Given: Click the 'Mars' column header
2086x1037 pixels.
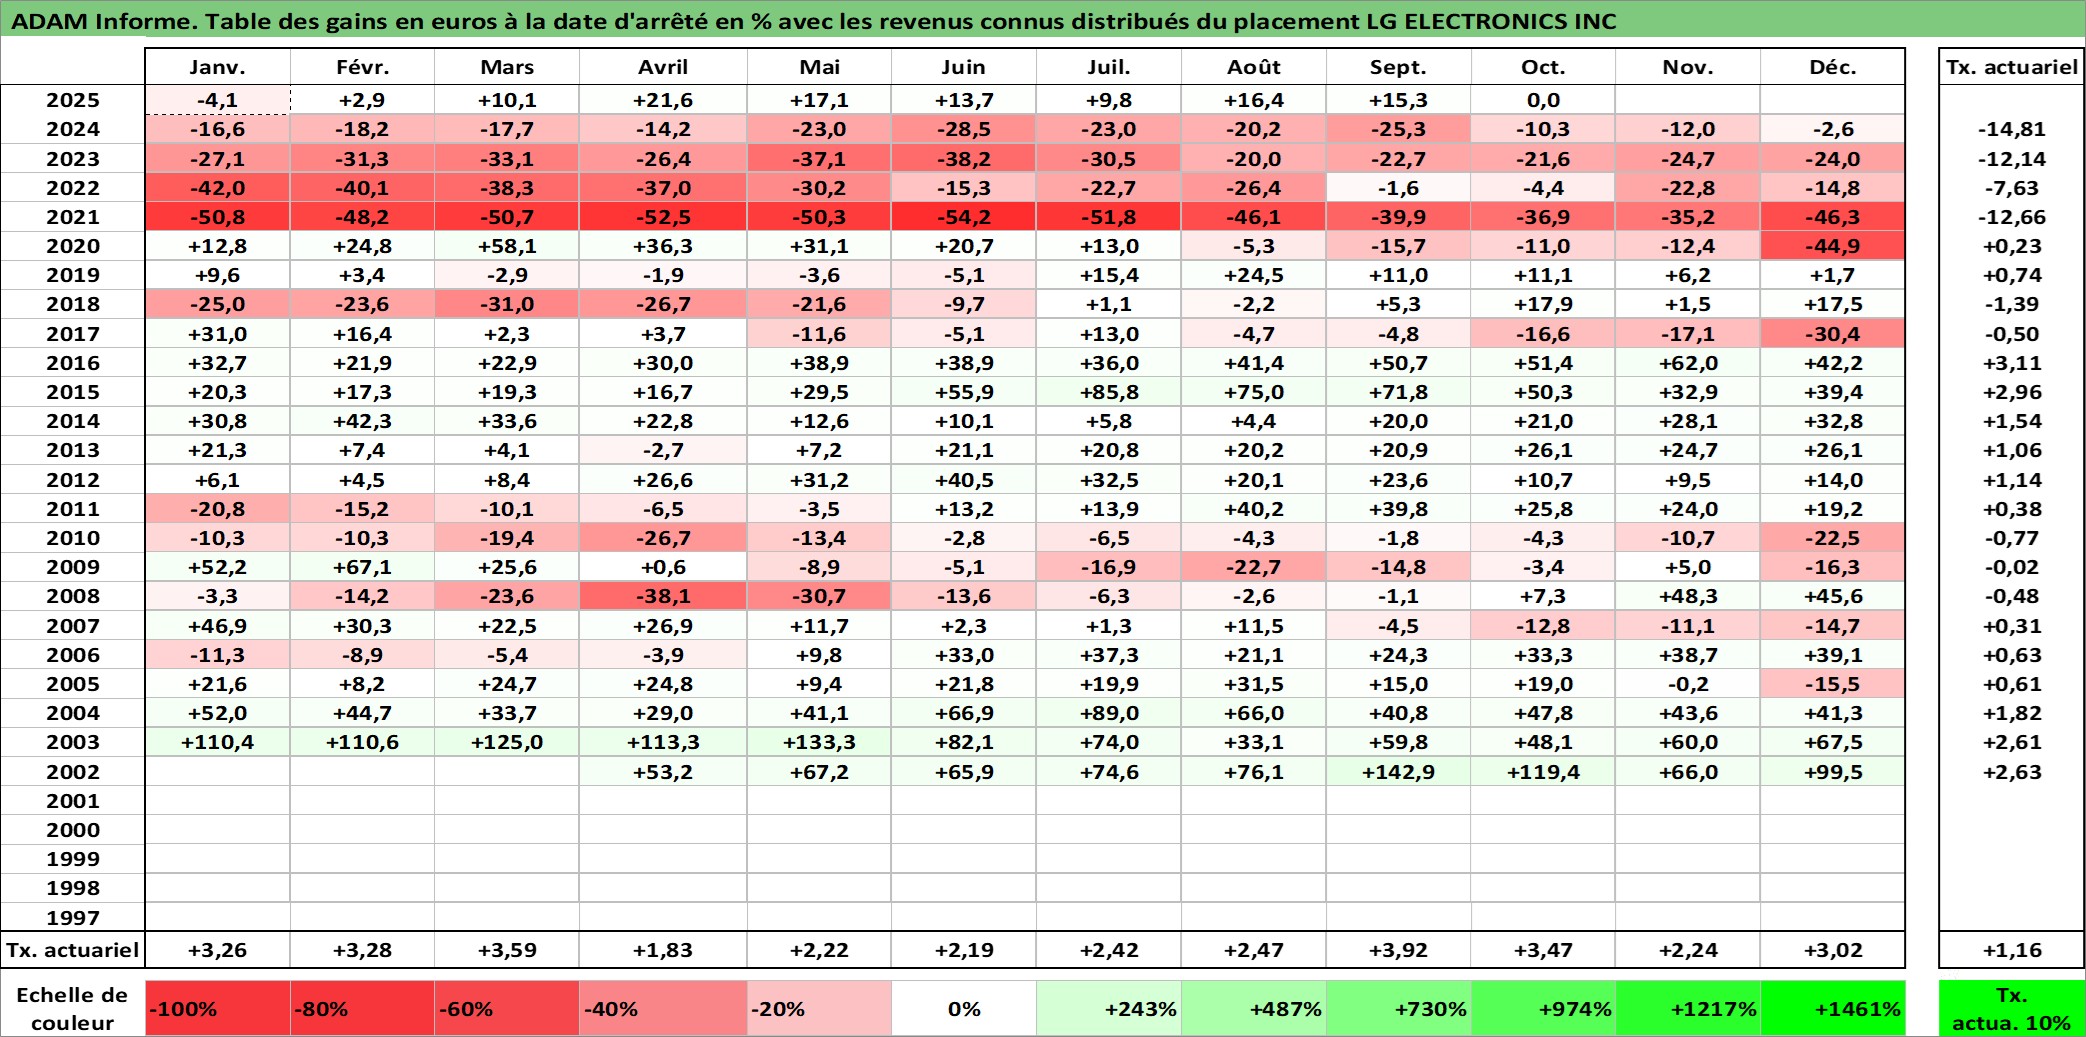Looking at the screenshot, I should tap(507, 67).
